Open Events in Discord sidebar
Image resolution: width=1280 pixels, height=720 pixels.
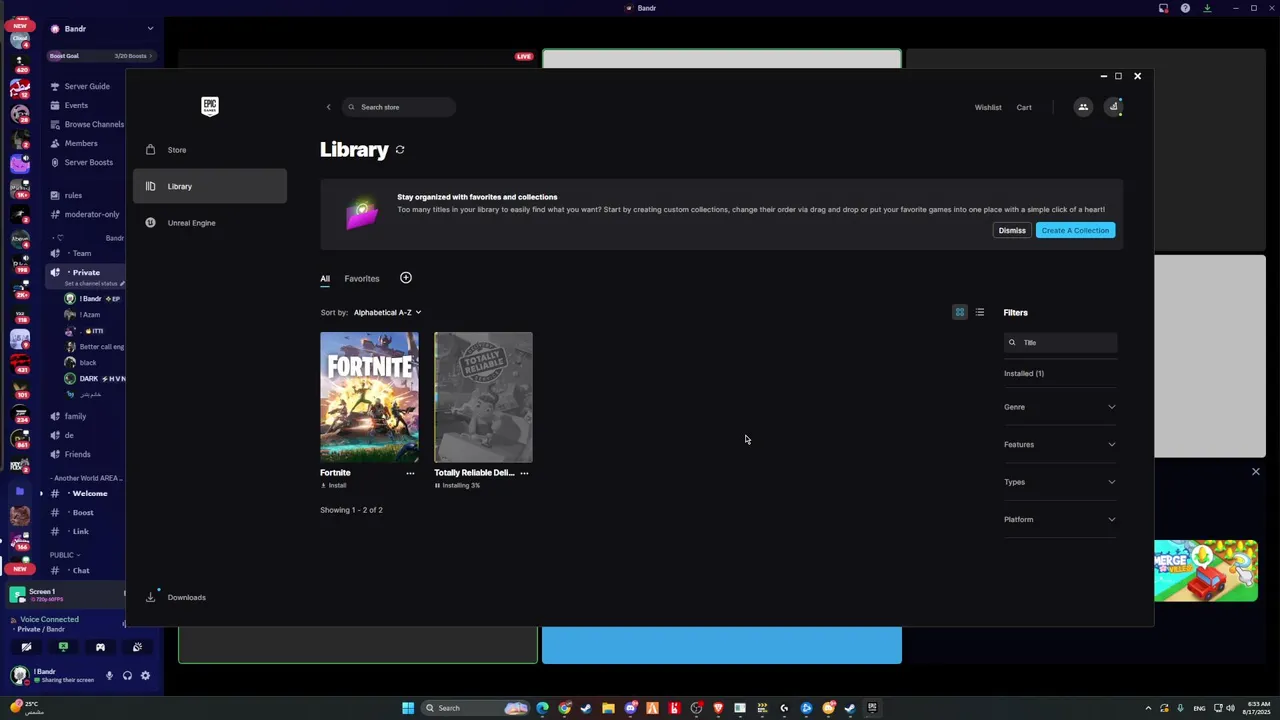[76, 106]
